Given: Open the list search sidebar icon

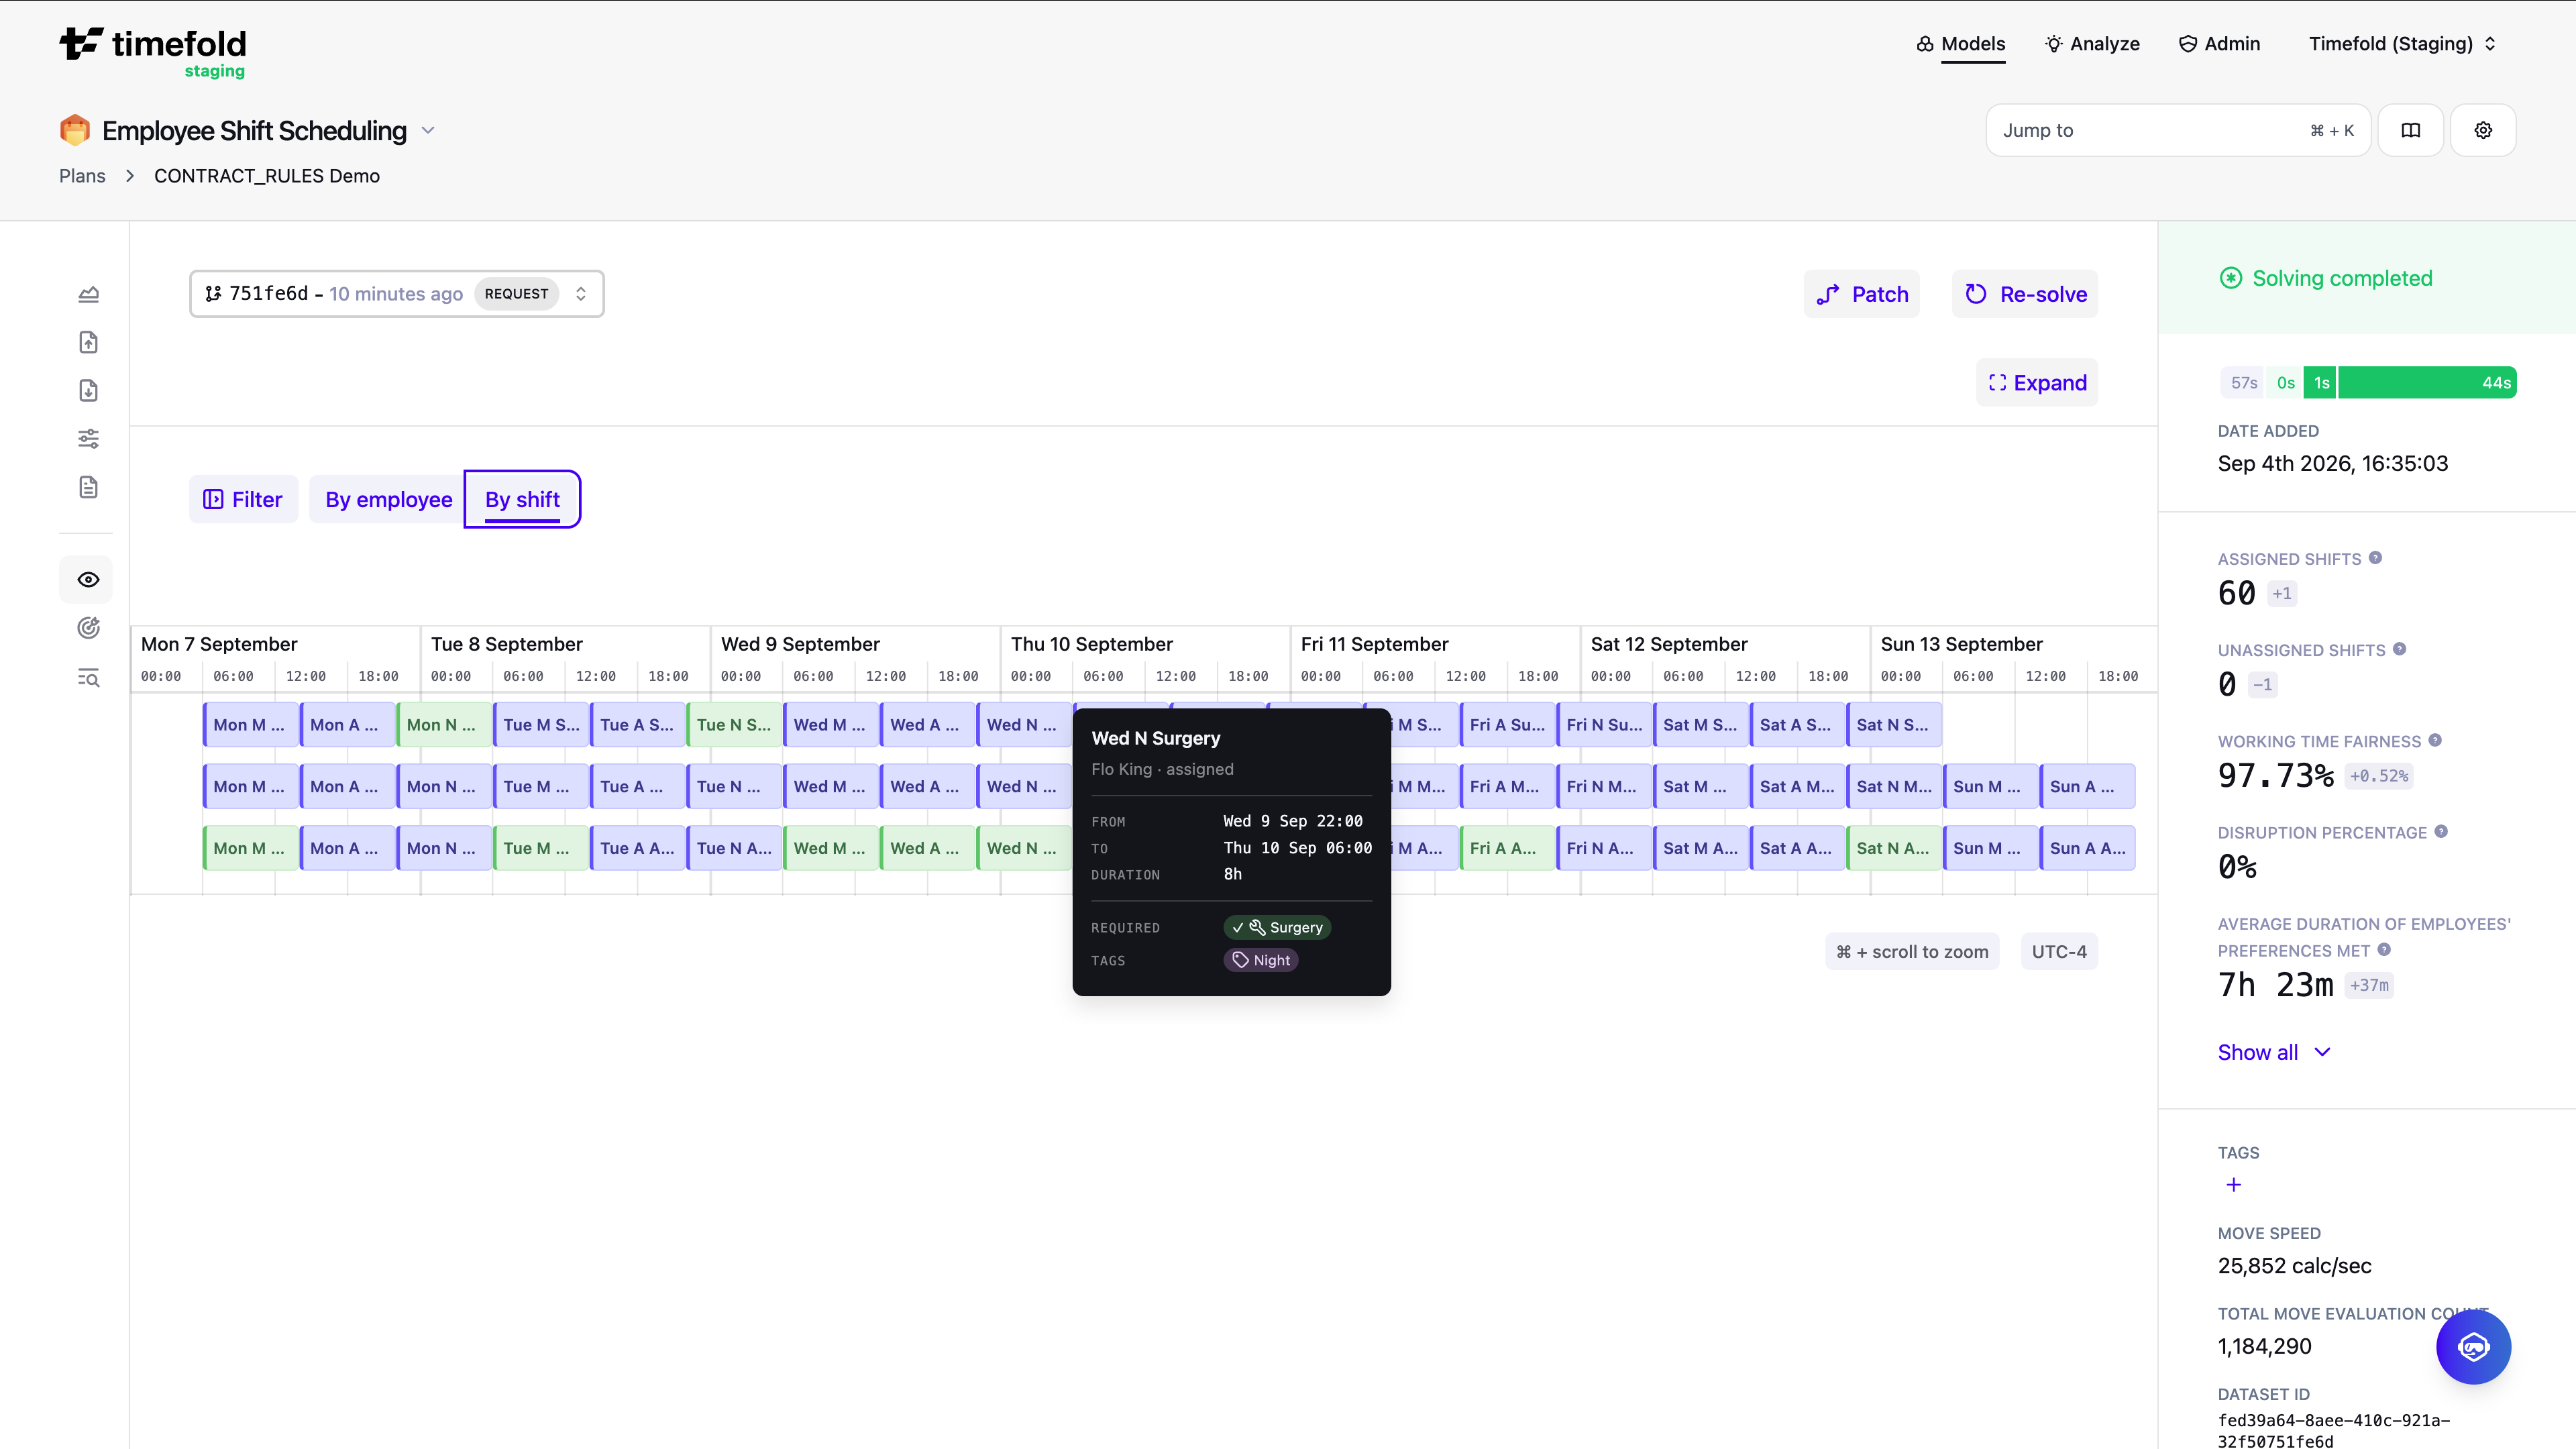Looking at the screenshot, I should (88, 678).
